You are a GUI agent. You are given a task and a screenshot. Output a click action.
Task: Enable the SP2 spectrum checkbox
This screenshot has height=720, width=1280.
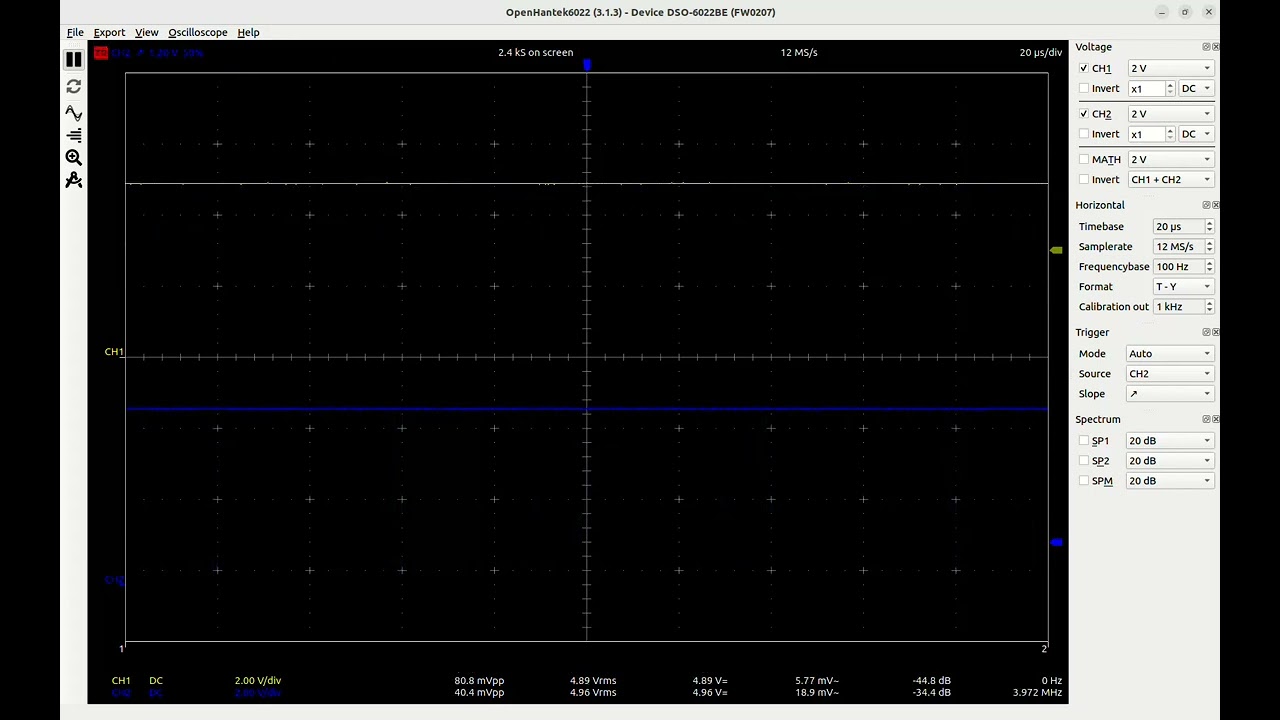(1084, 461)
